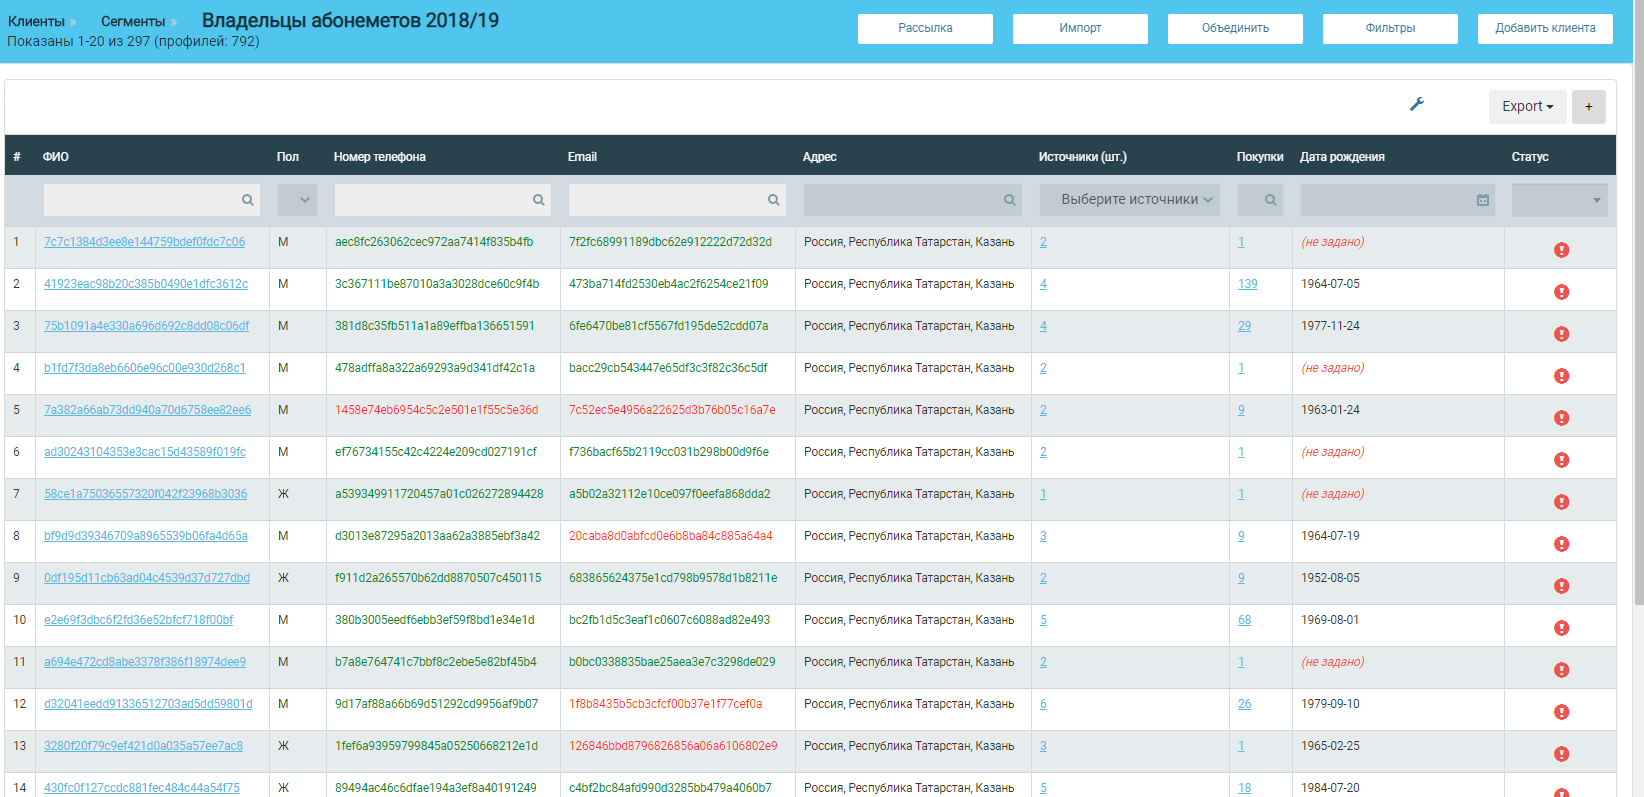Open the Сегменты breadcrumb
Image resolution: width=1644 pixels, height=797 pixels.
coord(133,21)
